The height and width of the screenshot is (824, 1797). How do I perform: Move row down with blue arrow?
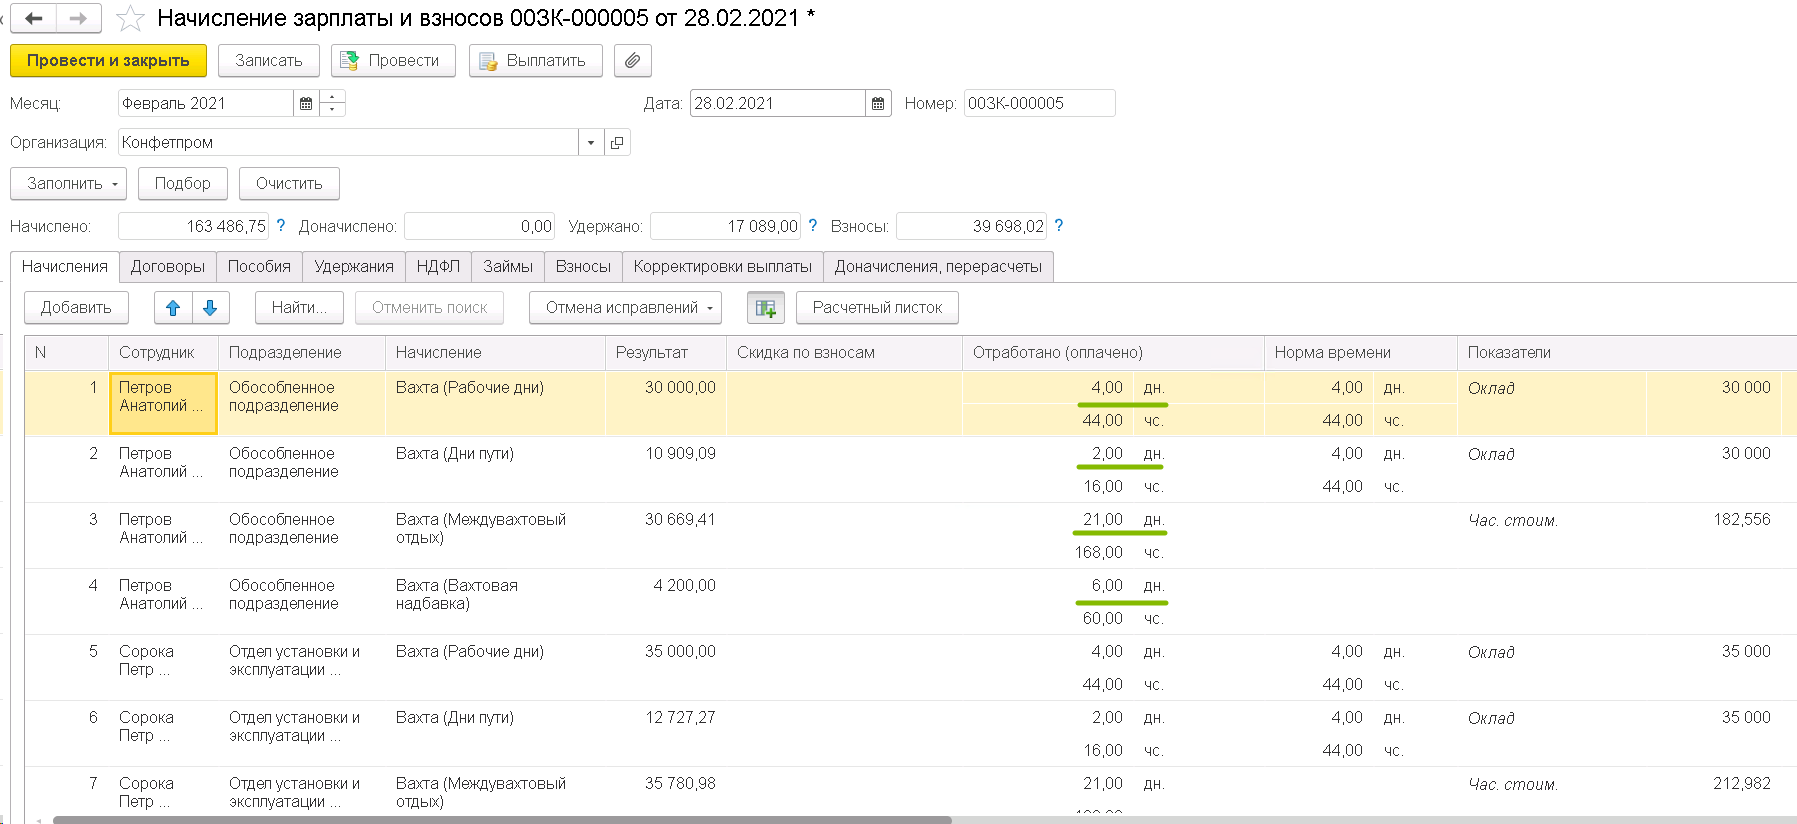pyautogui.click(x=210, y=308)
